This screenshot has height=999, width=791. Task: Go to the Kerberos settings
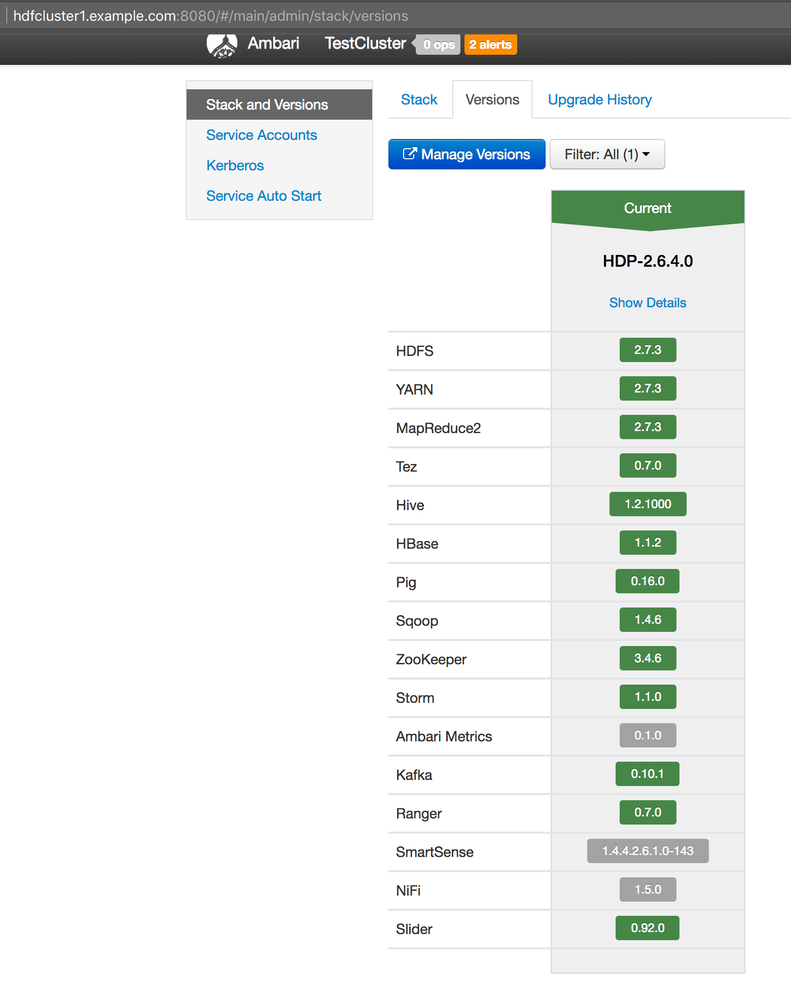(x=235, y=166)
